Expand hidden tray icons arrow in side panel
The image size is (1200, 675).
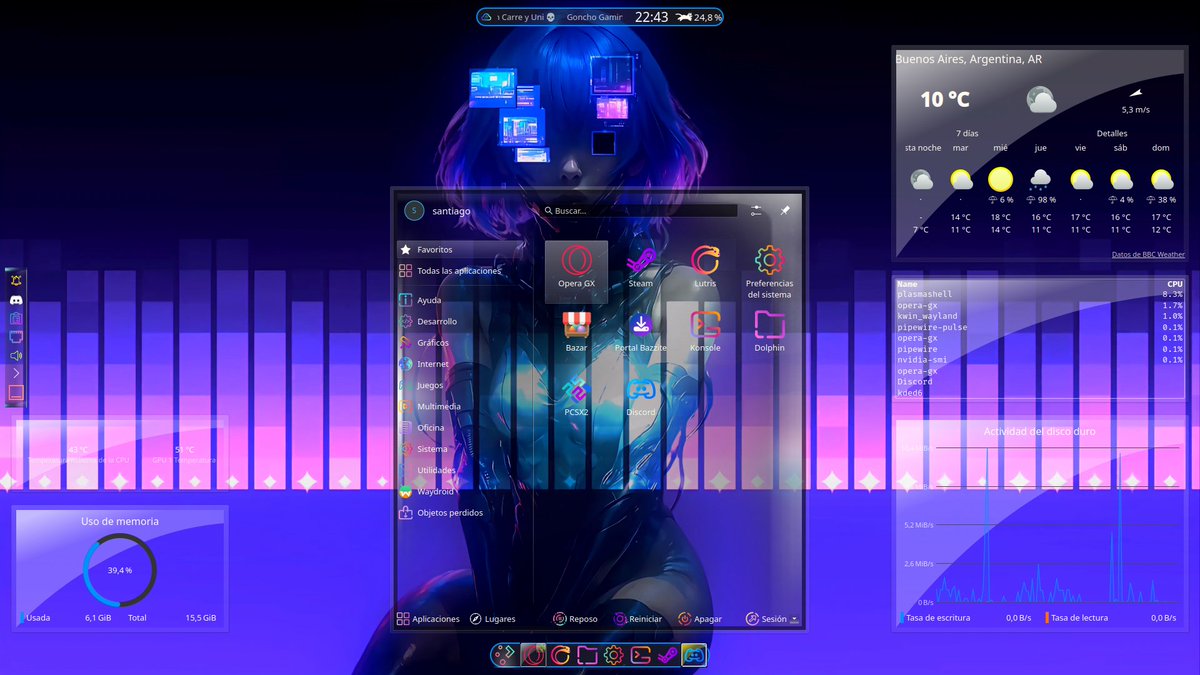tap(16, 373)
